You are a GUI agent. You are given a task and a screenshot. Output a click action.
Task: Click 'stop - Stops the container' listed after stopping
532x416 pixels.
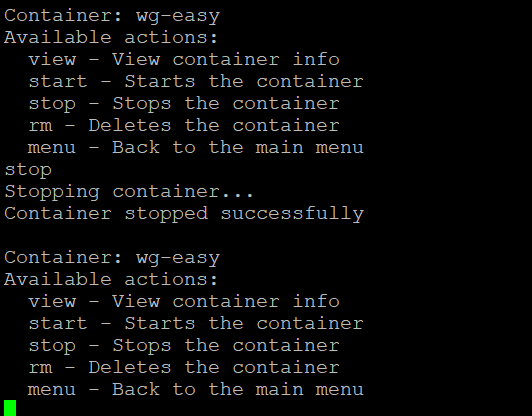(x=184, y=346)
